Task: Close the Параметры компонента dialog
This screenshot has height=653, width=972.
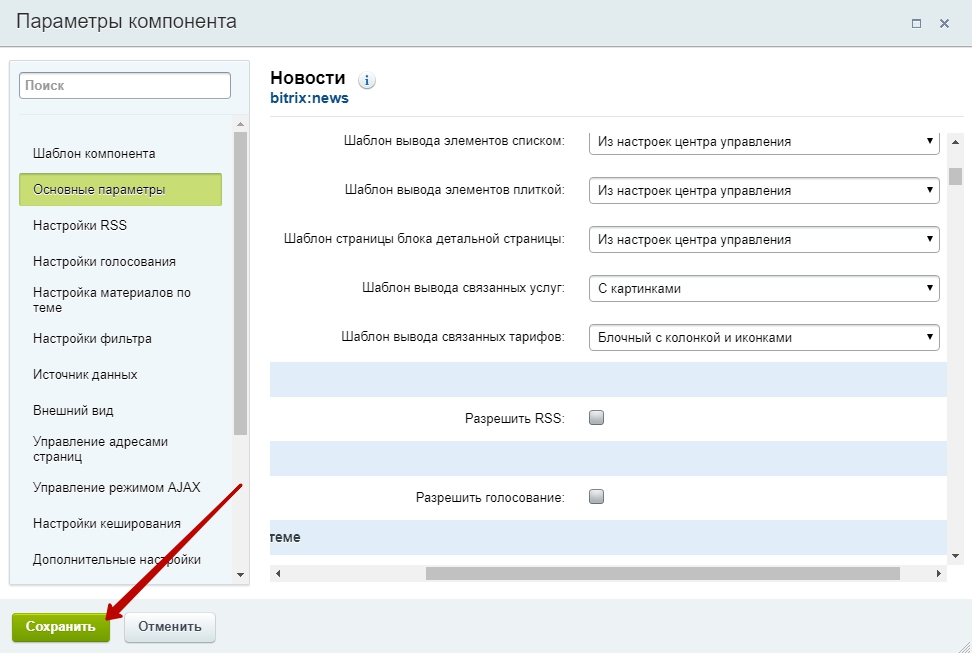Action: [944, 24]
